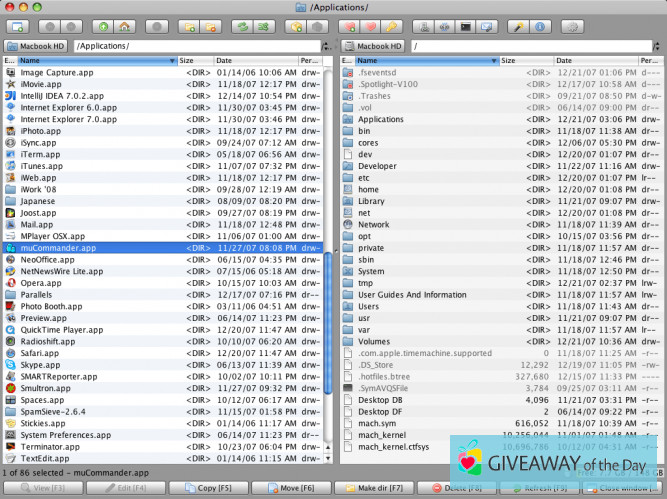Open left panel Macbook HD drive dropdown
667x499 pixels.
(37, 46)
